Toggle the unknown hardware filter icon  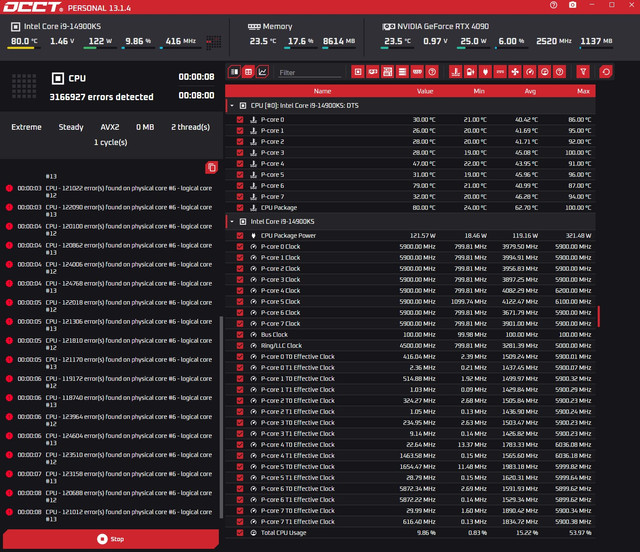tap(432, 72)
